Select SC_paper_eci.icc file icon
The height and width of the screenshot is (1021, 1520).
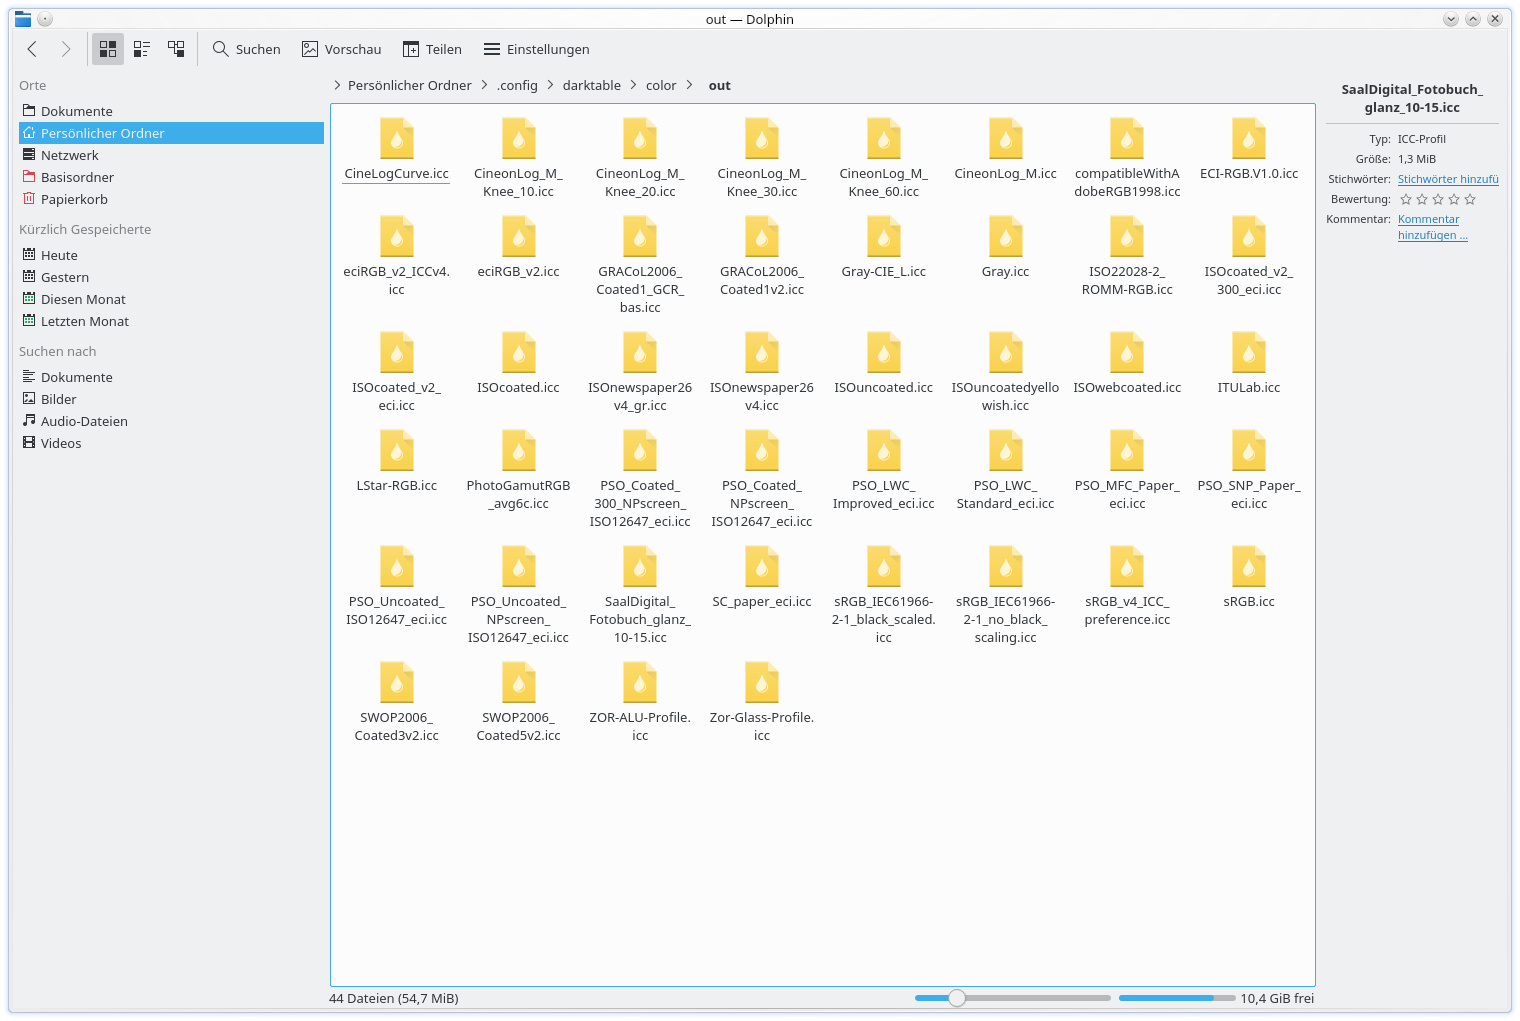pyautogui.click(x=762, y=567)
